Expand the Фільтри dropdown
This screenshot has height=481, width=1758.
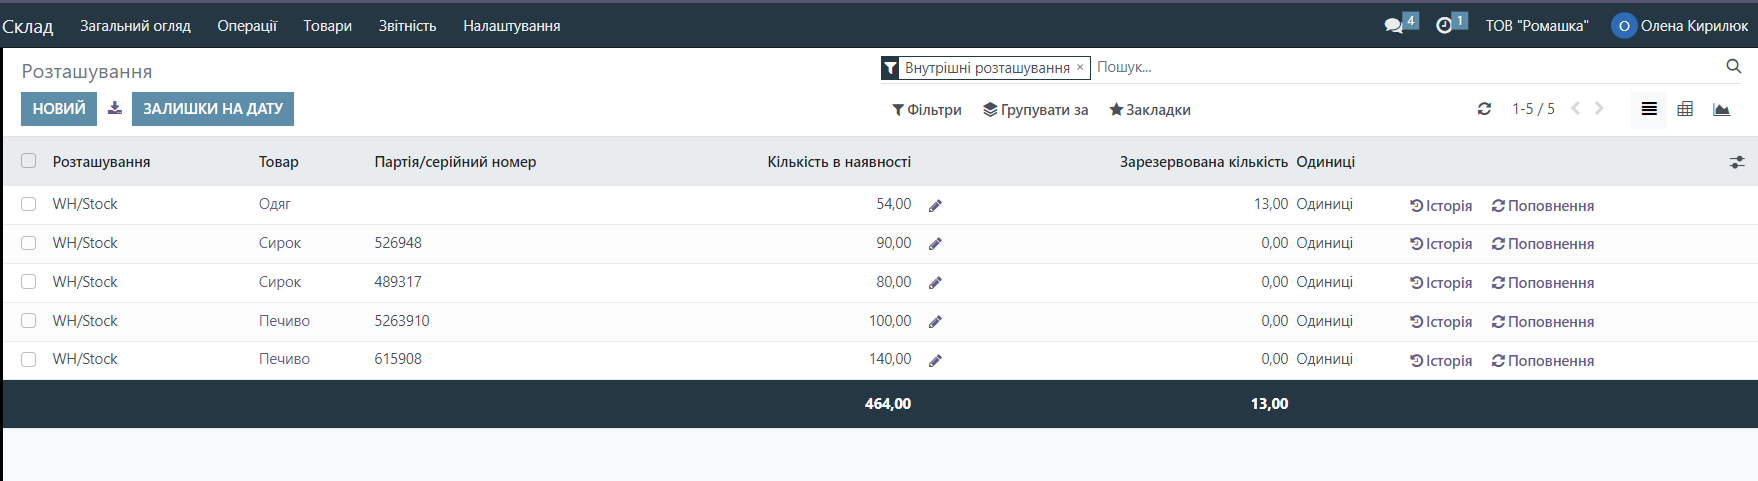927,110
